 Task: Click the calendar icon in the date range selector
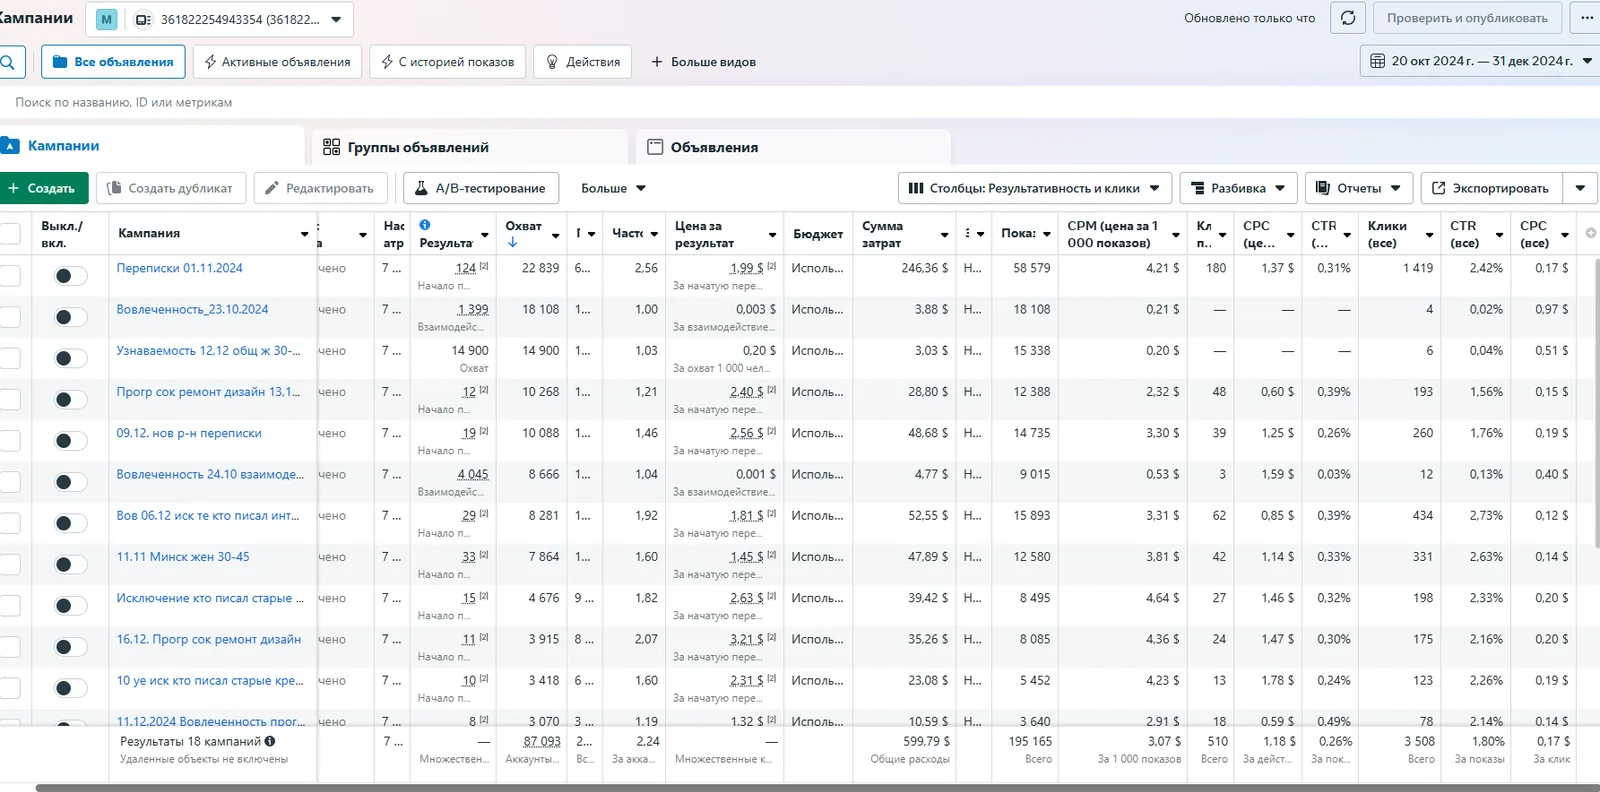pos(1377,61)
